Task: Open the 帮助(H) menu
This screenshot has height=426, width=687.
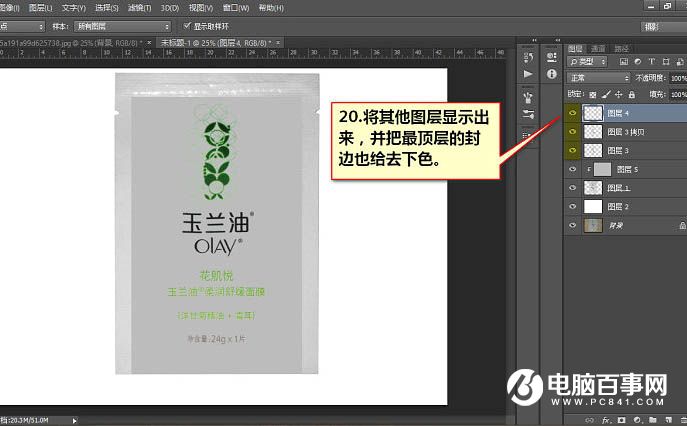Action: (271, 8)
